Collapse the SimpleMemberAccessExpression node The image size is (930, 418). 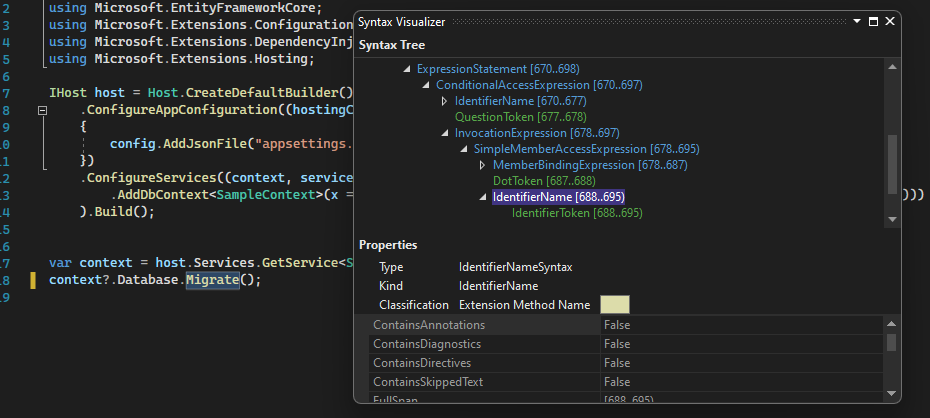464,149
